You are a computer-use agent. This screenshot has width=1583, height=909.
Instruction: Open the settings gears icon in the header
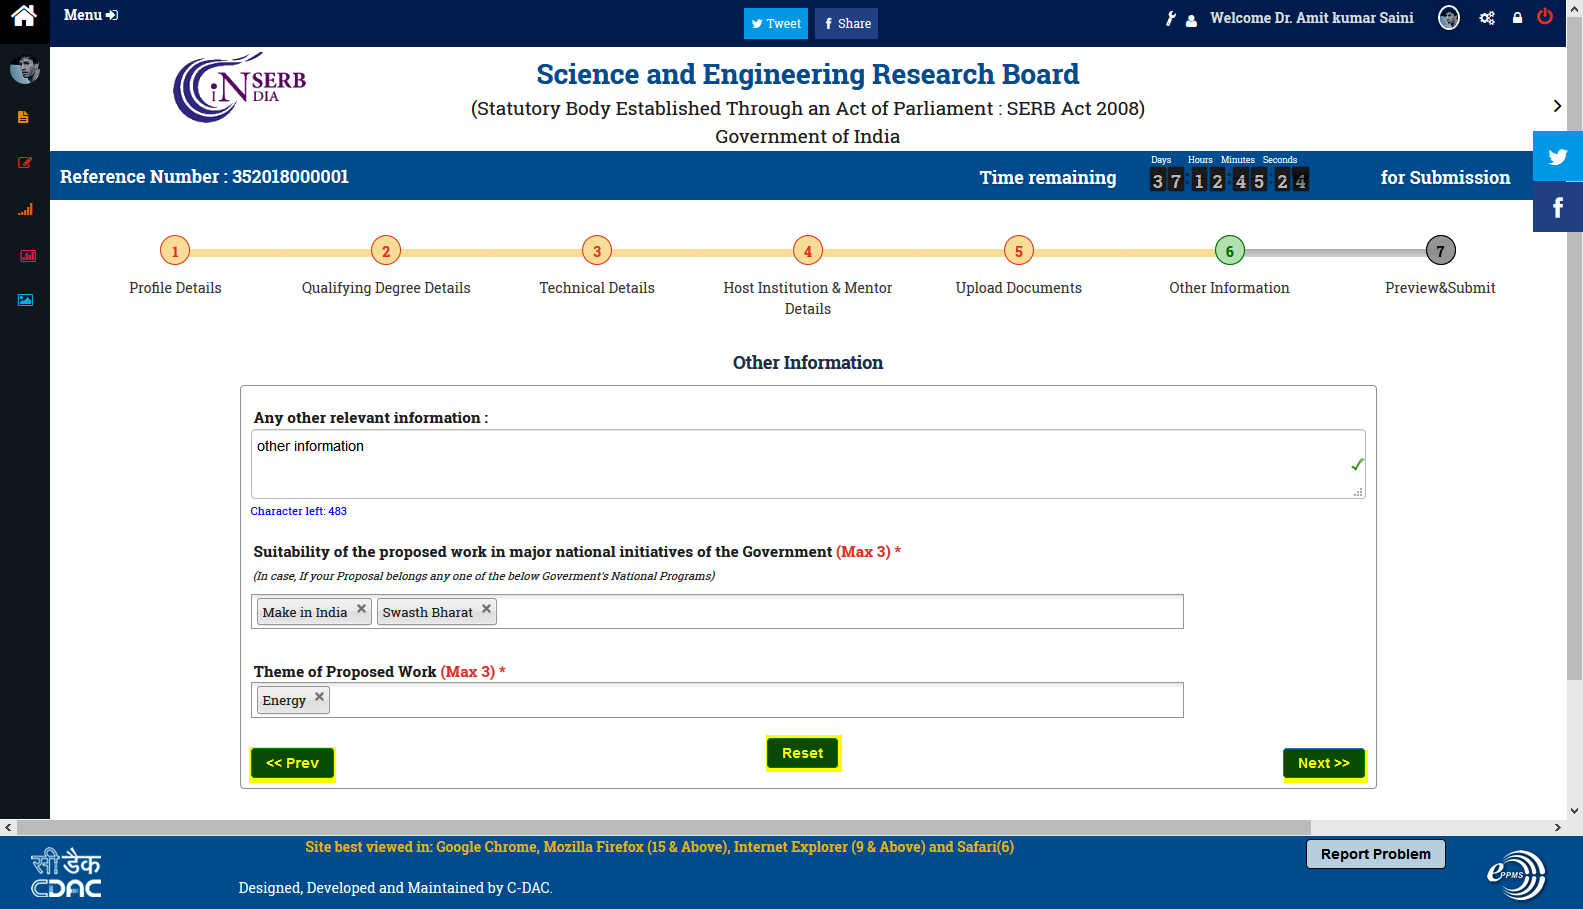[x=1487, y=18]
